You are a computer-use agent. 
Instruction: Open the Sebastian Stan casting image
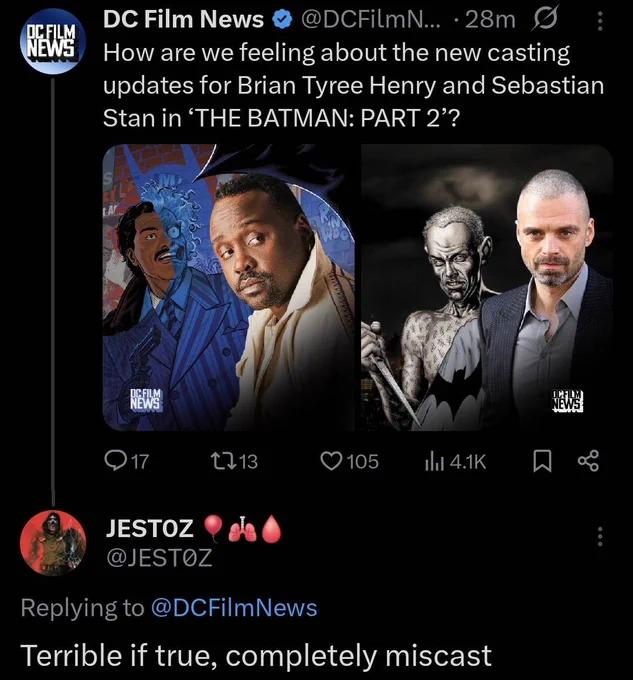487,287
